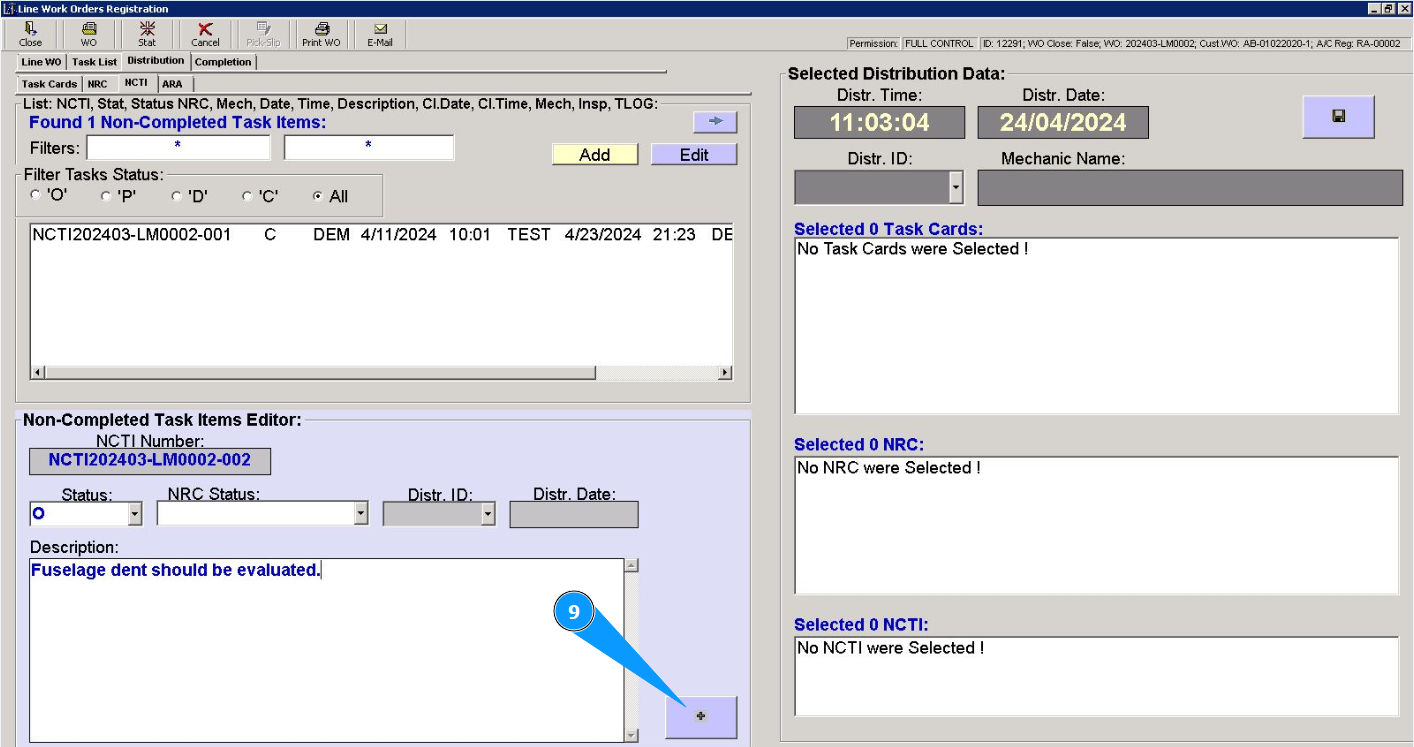Screen dimensions: 1414x747
Task: Click the task list horizontal scrollbar's left arrow
Action: pos(38,373)
